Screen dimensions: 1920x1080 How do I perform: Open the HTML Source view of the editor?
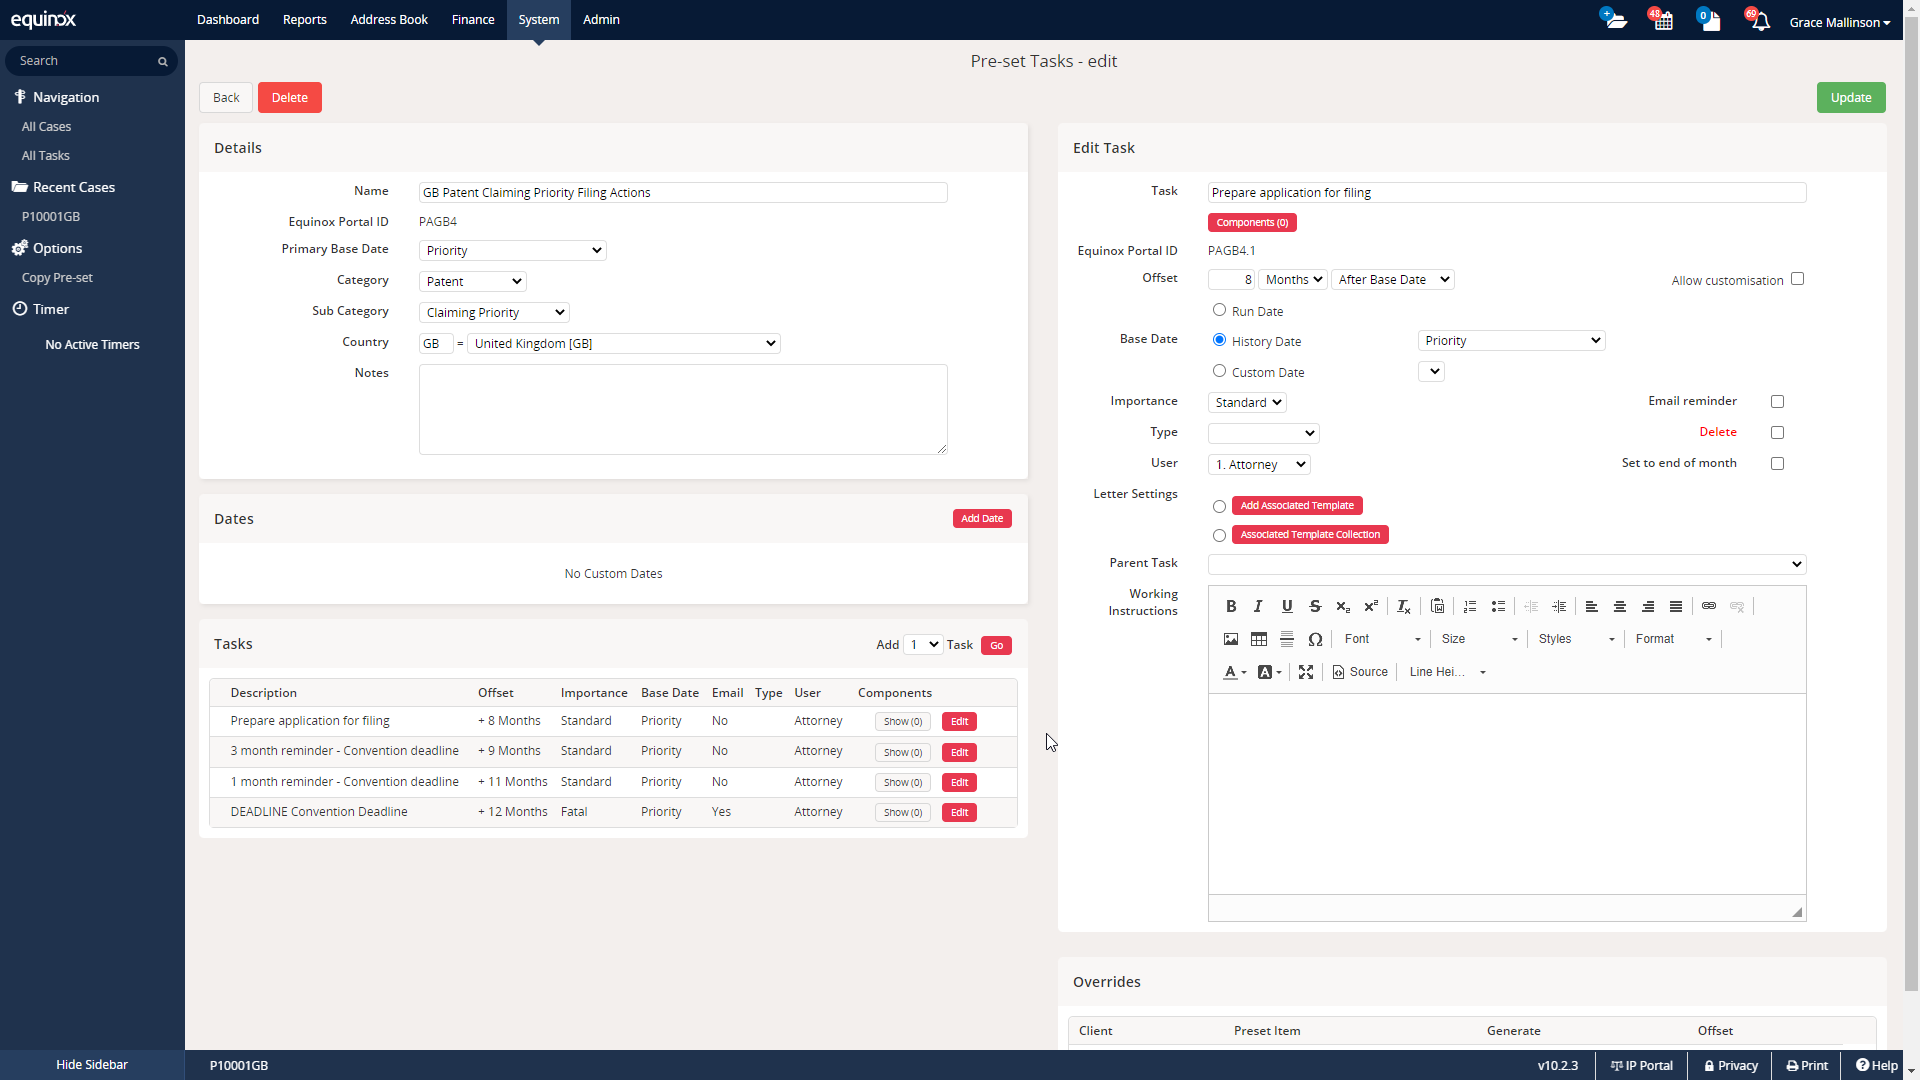pos(1360,671)
